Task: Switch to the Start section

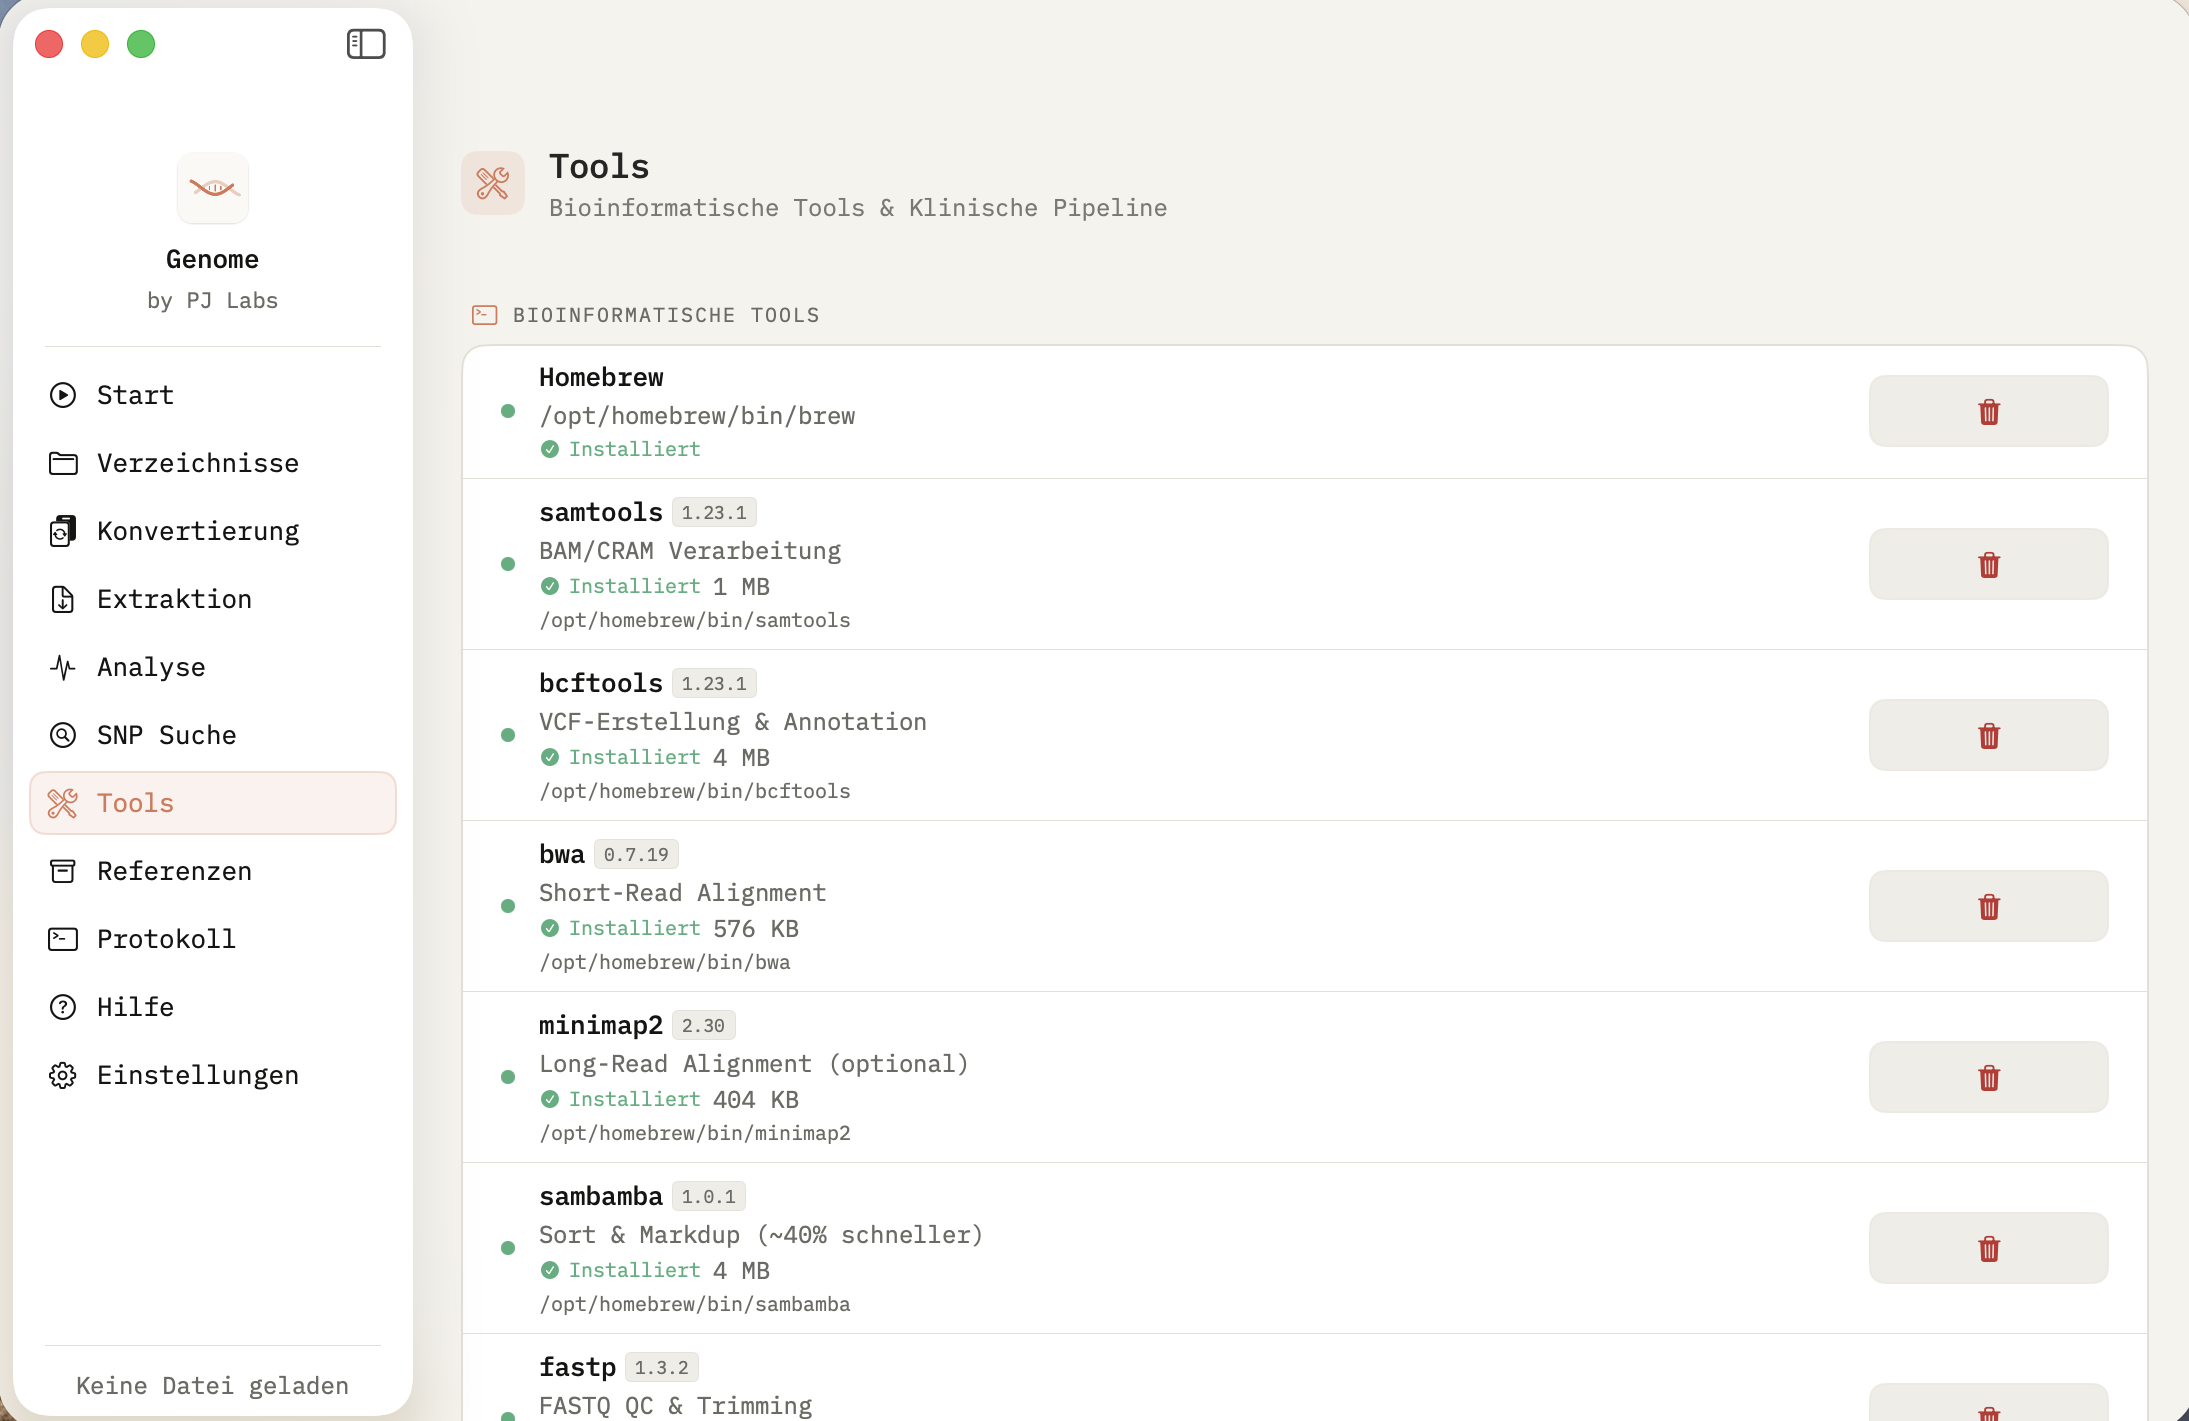Action: [x=135, y=395]
